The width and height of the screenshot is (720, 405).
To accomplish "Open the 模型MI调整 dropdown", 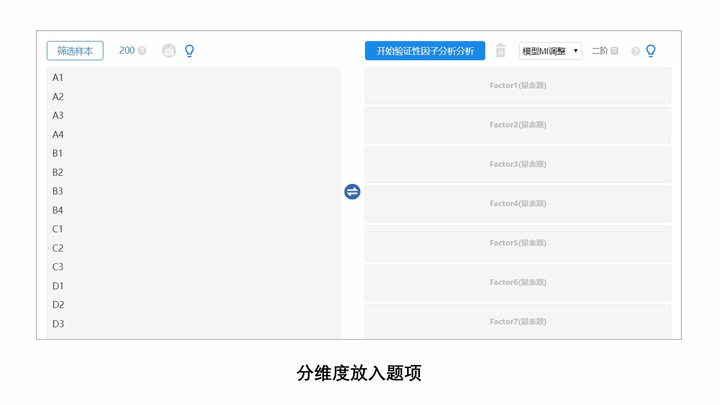I will point(550,51).
